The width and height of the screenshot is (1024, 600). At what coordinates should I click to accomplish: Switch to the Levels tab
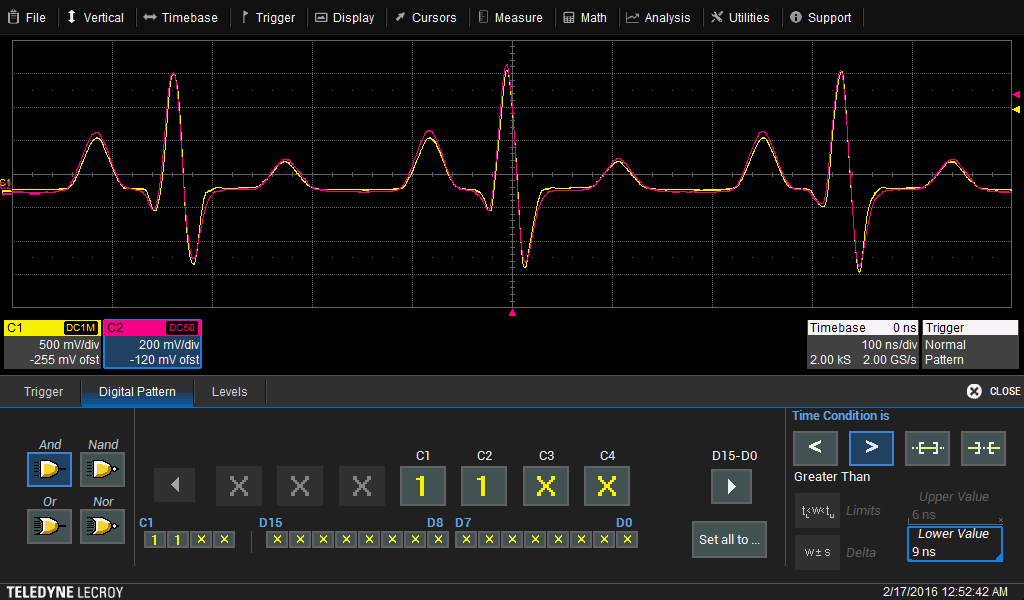coord(229,392)
